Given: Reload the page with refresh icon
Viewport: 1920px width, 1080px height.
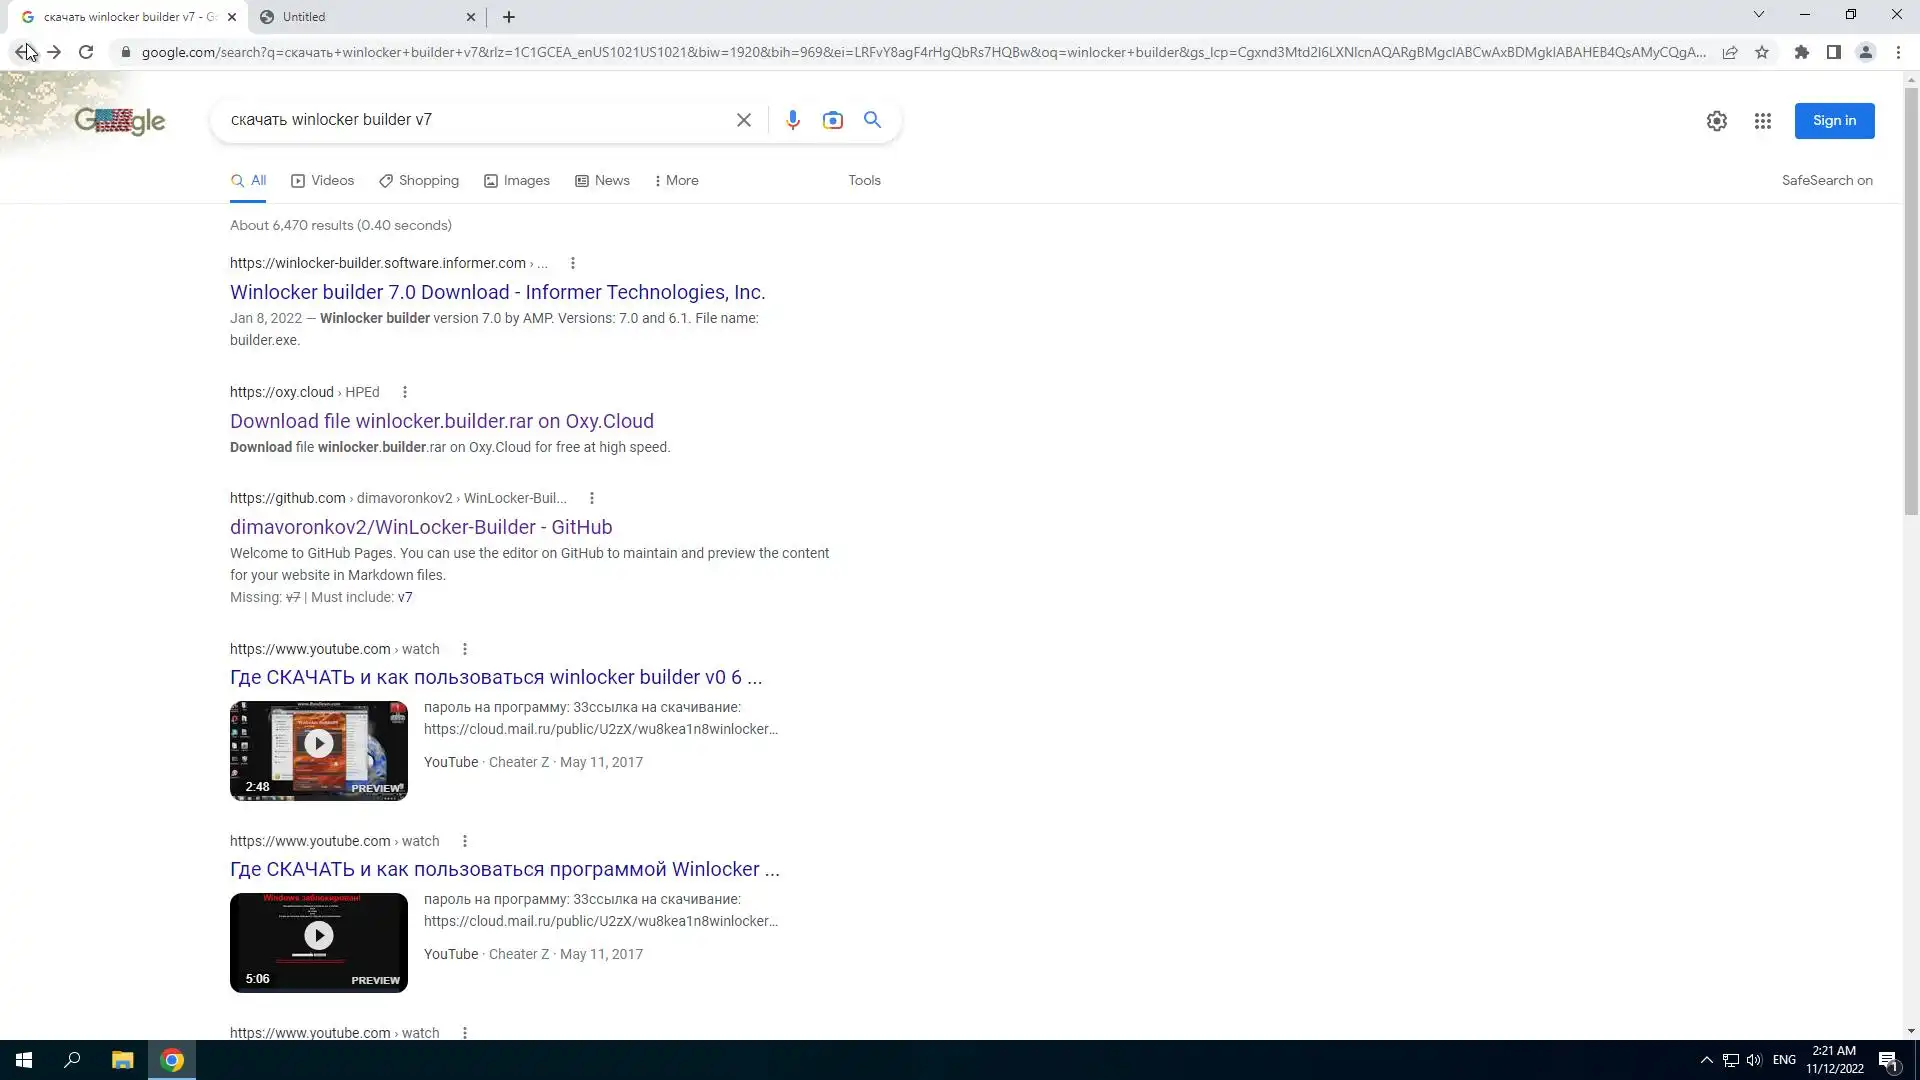Looking at the screenshot, I should [x=86, y=52].
